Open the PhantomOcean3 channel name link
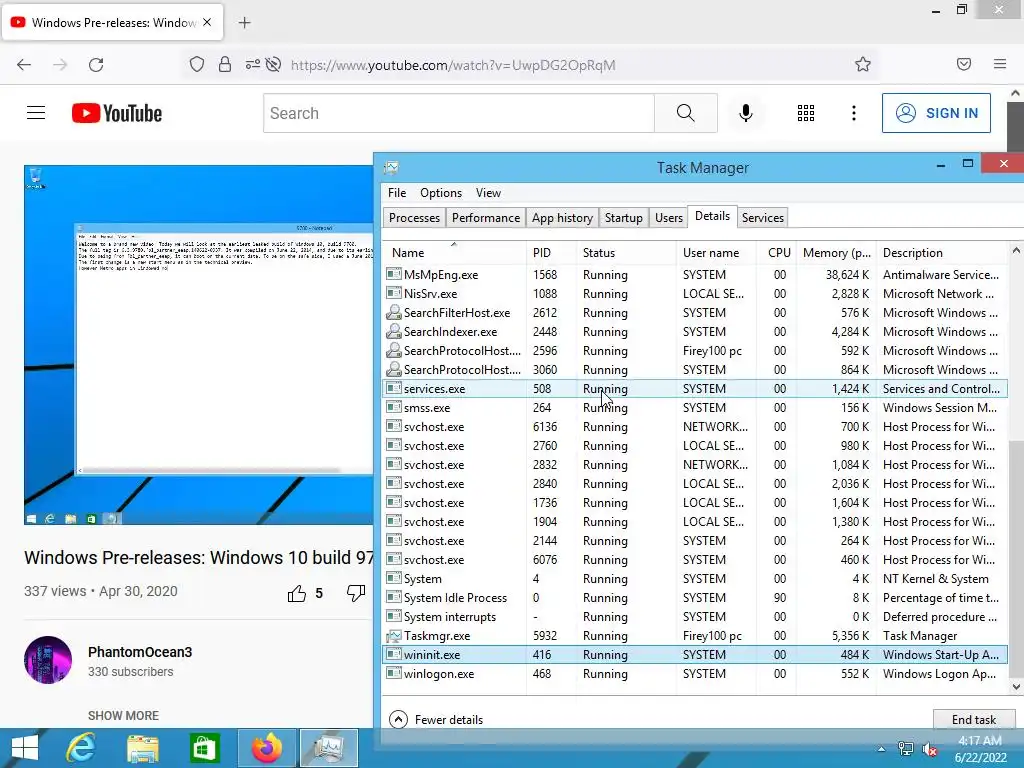 click(140, 652)
